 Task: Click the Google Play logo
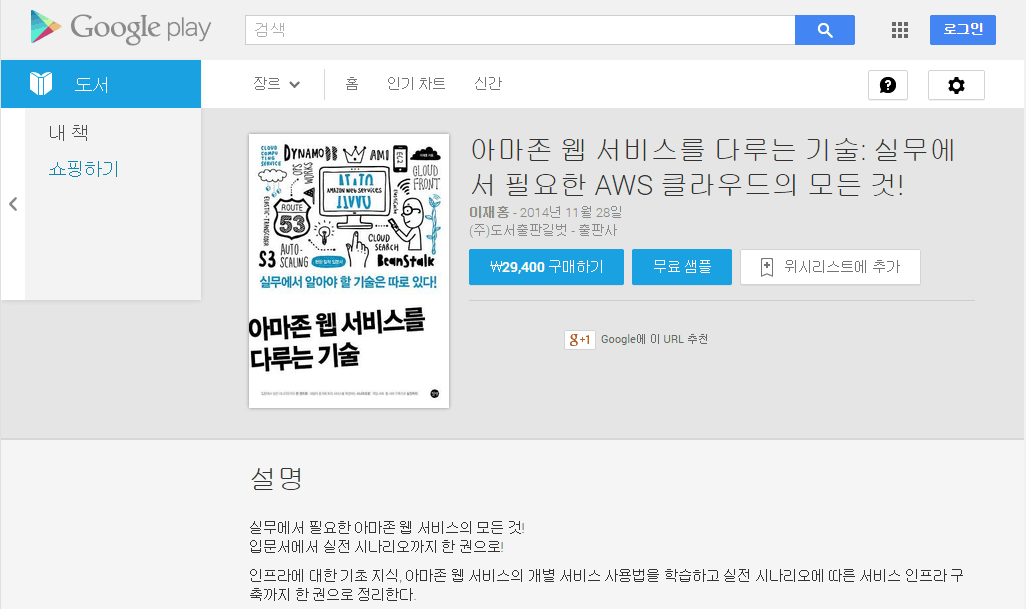coord(120,28)
